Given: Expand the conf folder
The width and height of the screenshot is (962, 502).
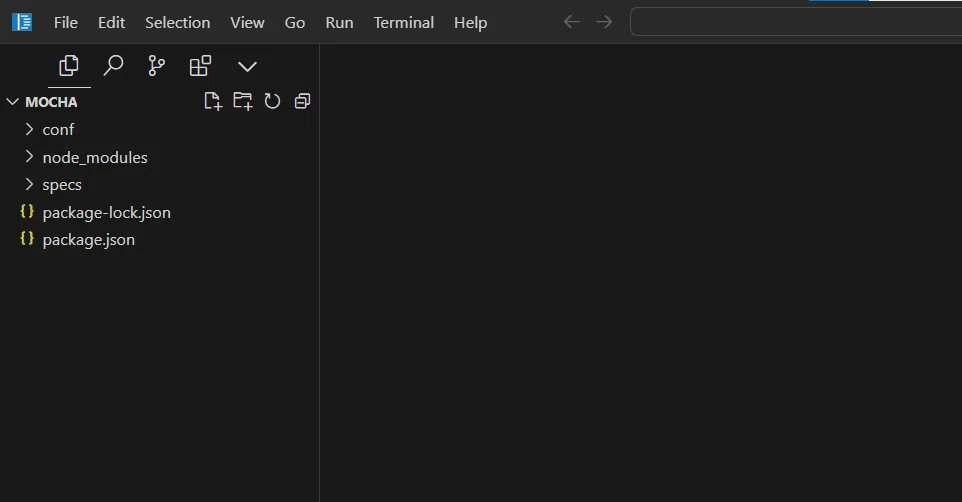Looking at the screenshot, I should click(29, 129).
